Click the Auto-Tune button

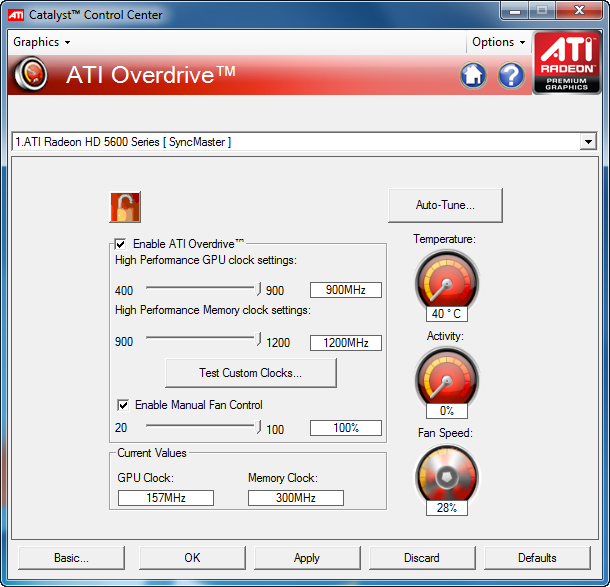[x=445, y=205]
